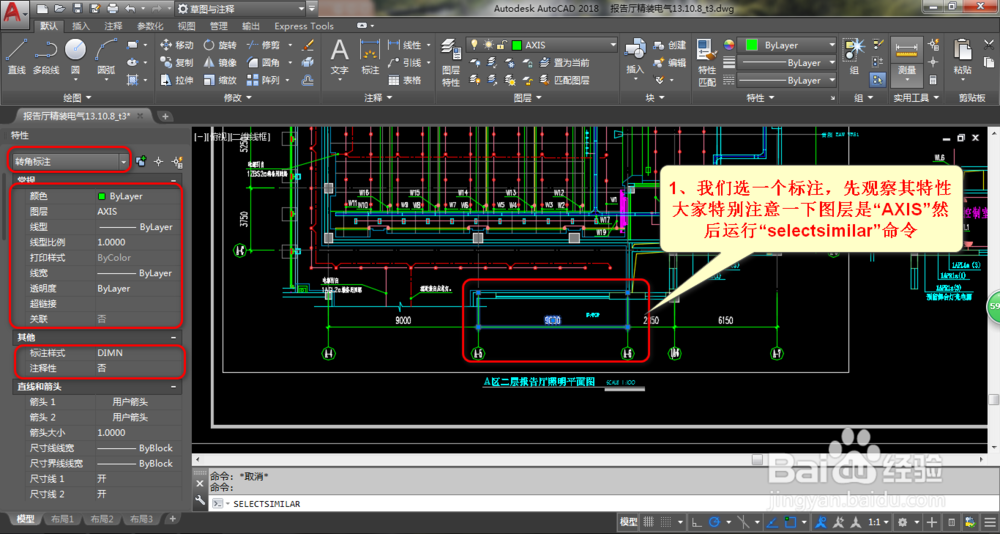Expand the 绘图 panel flyout
The image size is (1000, 534).
pos(77,98)
